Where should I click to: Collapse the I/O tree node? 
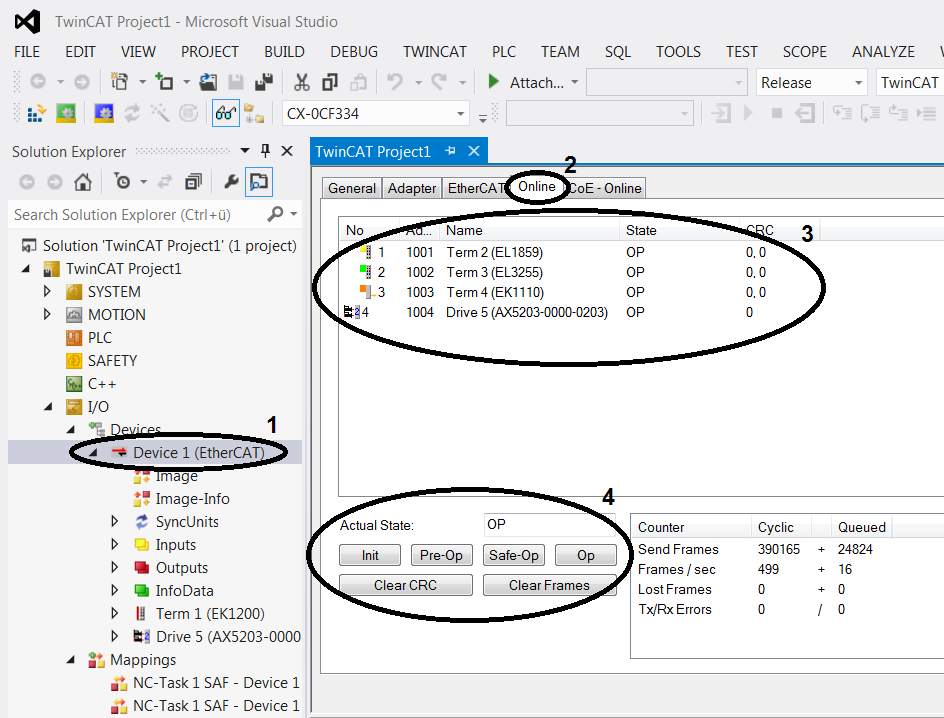[x=48, y=407]
